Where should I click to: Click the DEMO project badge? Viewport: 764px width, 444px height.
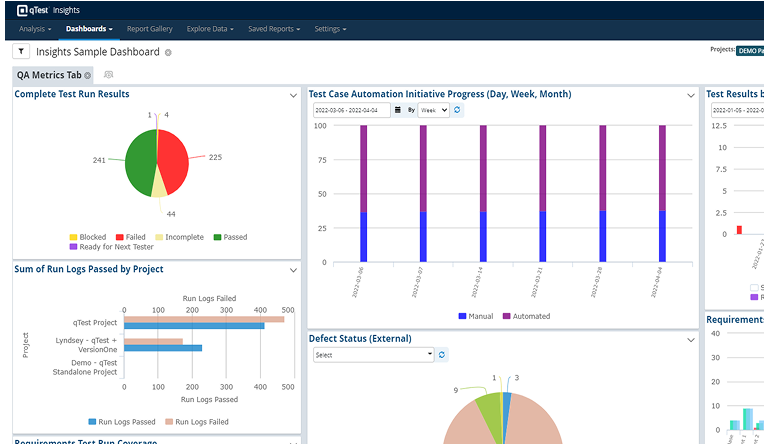pyautogui.click(x=749, y=49)
